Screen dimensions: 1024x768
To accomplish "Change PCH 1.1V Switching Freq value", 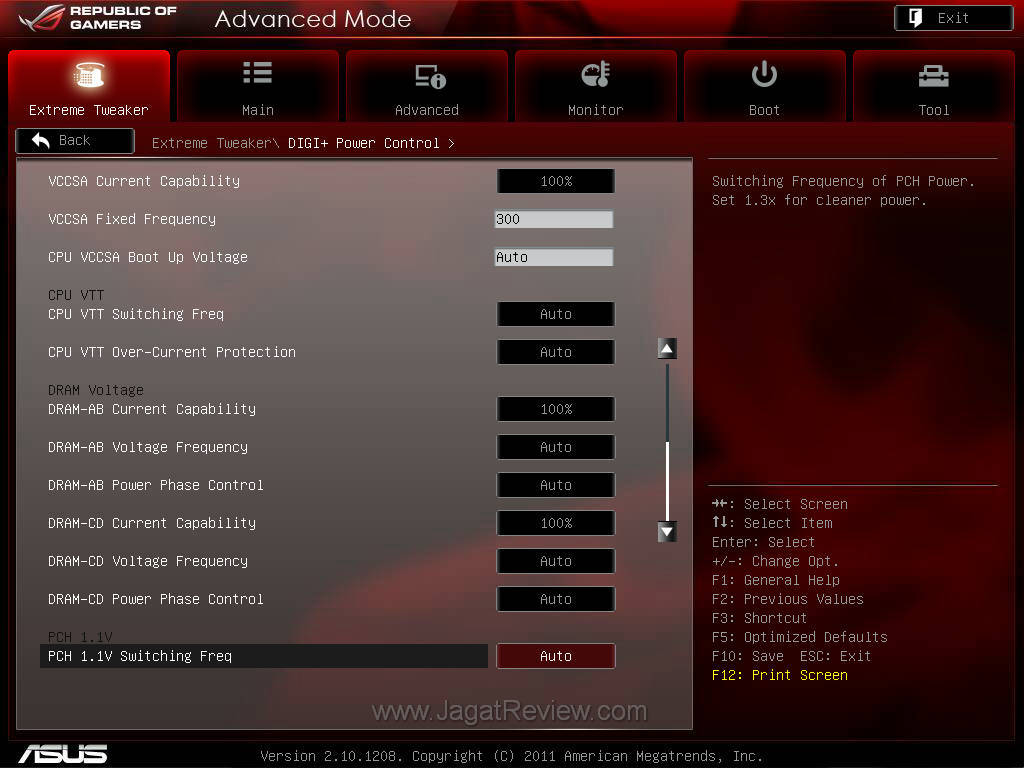I will 555,656.
